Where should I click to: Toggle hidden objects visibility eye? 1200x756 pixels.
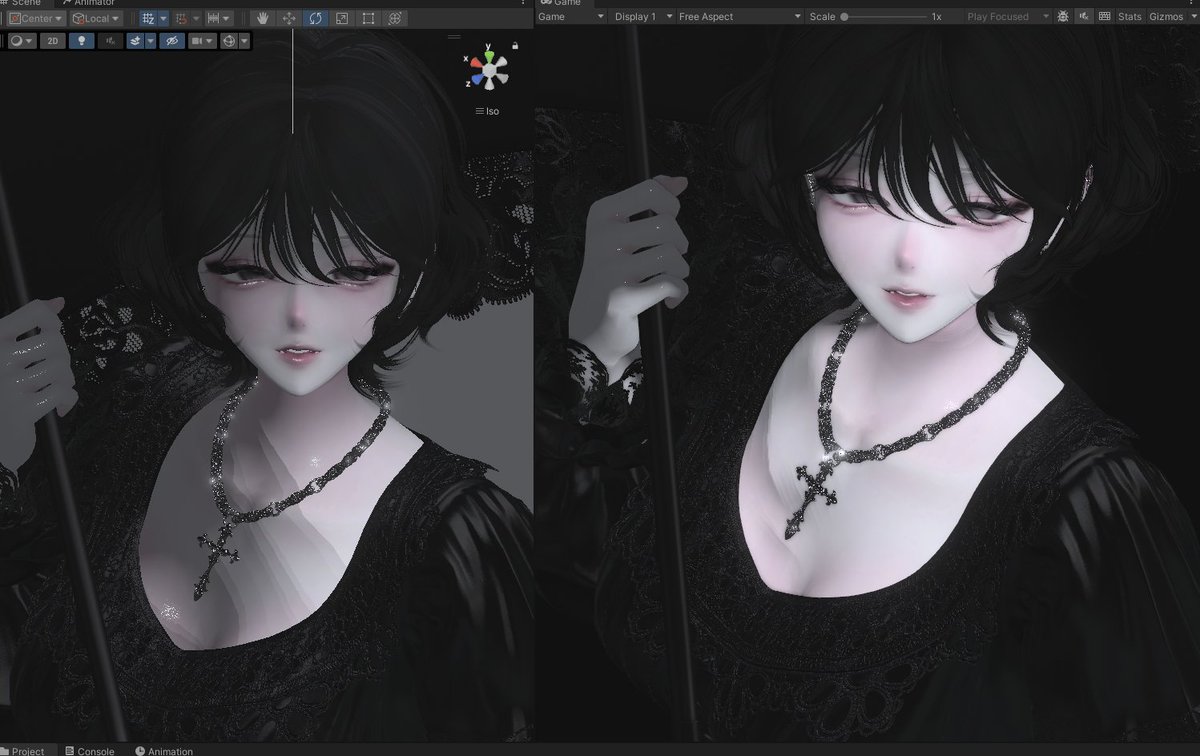pos(172,41)
